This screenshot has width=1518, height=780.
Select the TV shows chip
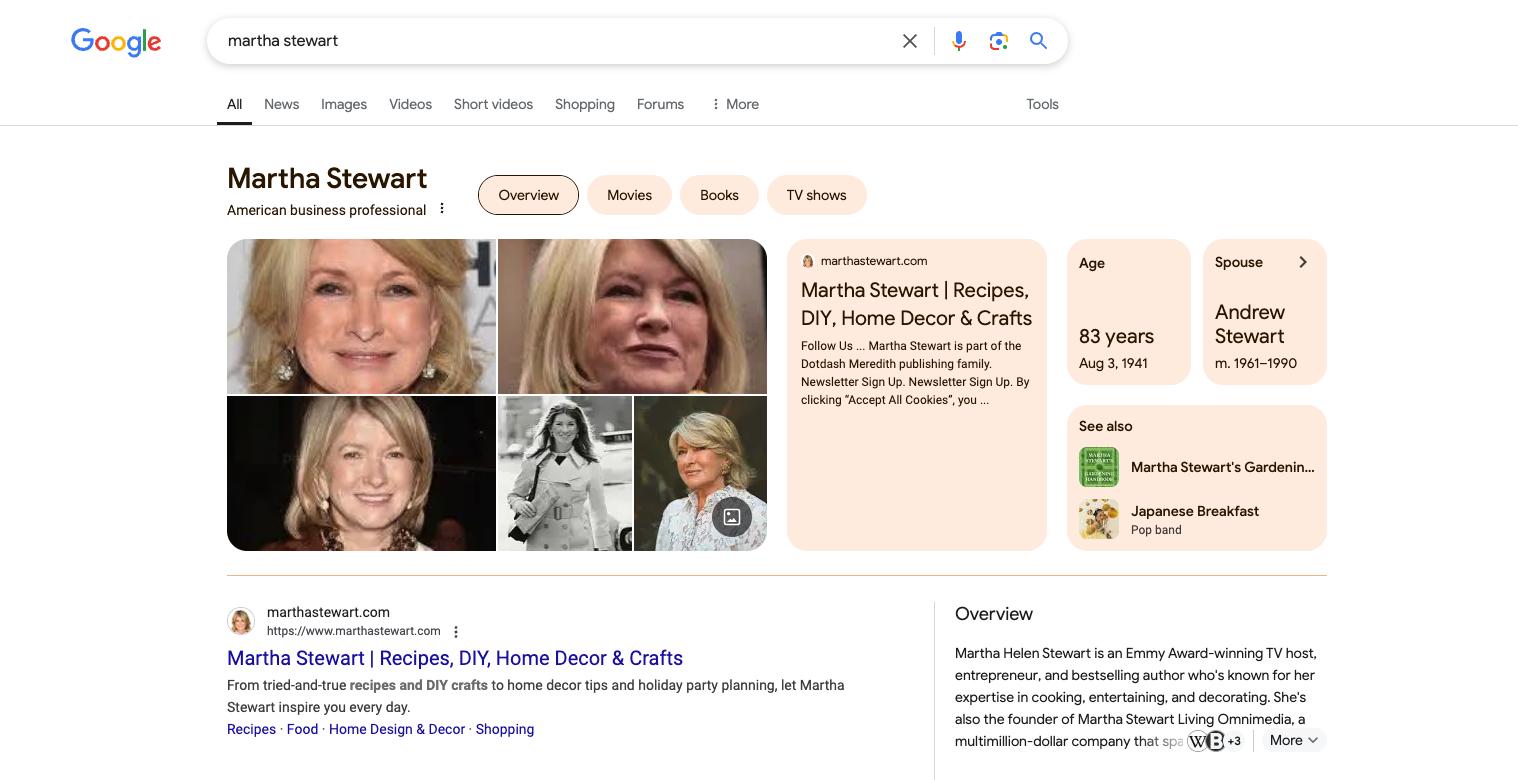tap(816, 195)
